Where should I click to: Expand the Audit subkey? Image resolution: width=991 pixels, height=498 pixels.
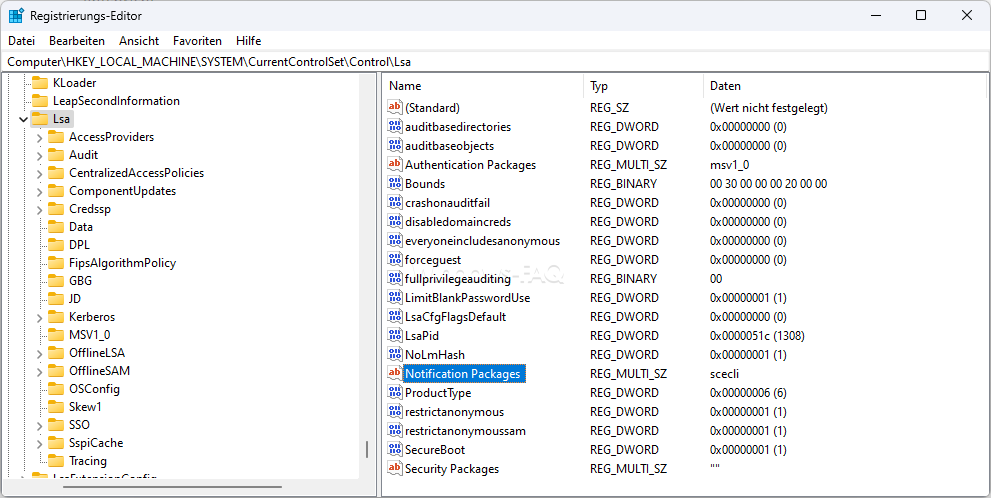(40, 155)
